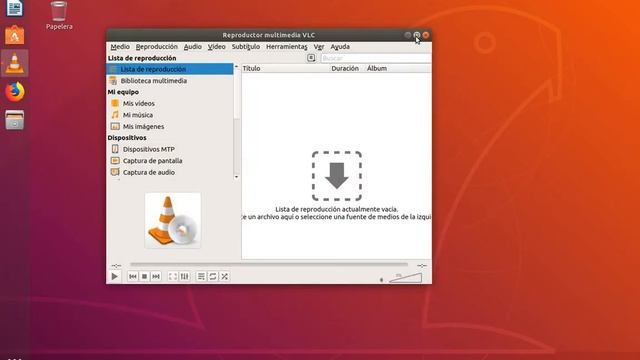Toggle loop repeat mode
The height and width of the screenshot is (360, 640).
click(213, 277)
